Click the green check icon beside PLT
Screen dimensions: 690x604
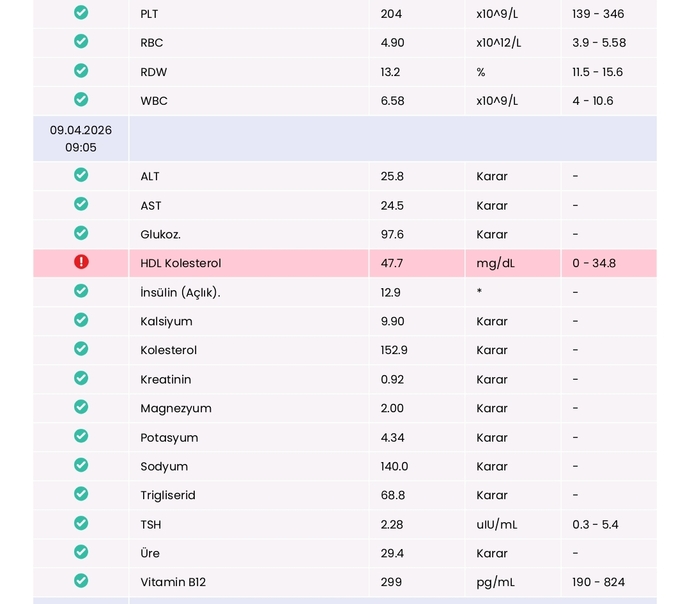pyautogui.click(x=81, y=12)
